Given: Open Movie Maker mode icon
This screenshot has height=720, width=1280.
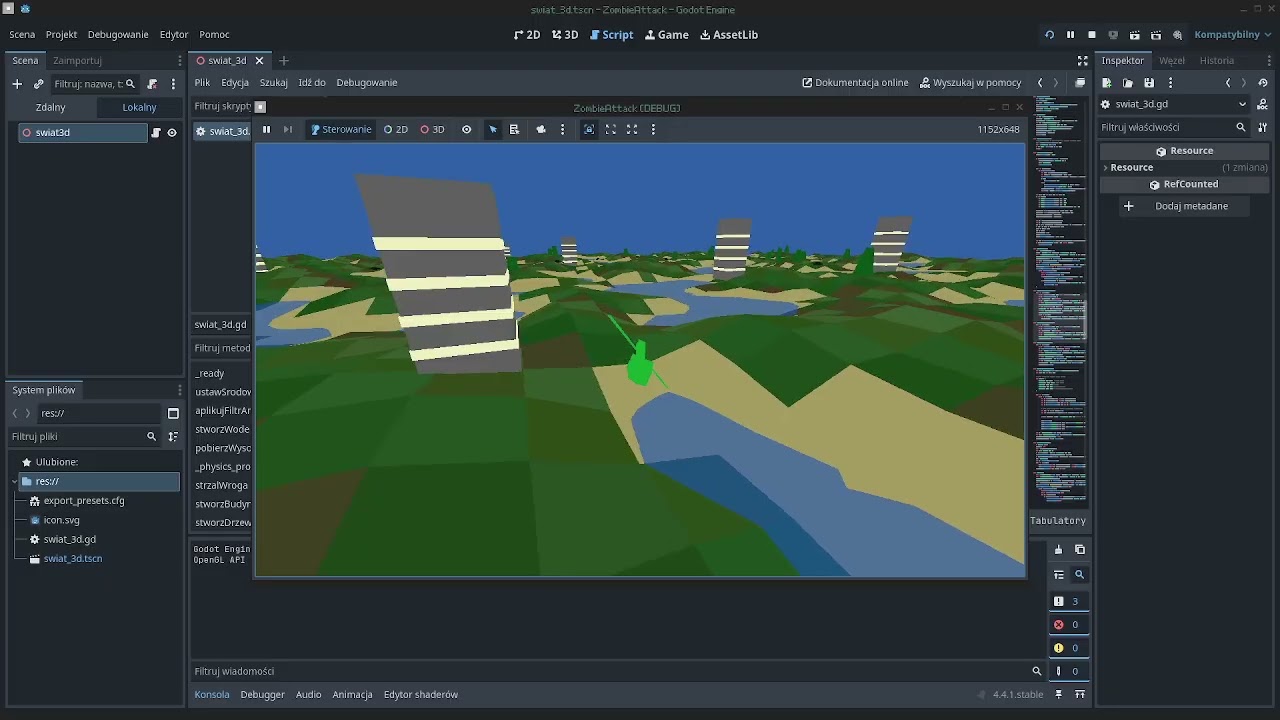Looking at the screenshot, I should tap(1177, 35).
